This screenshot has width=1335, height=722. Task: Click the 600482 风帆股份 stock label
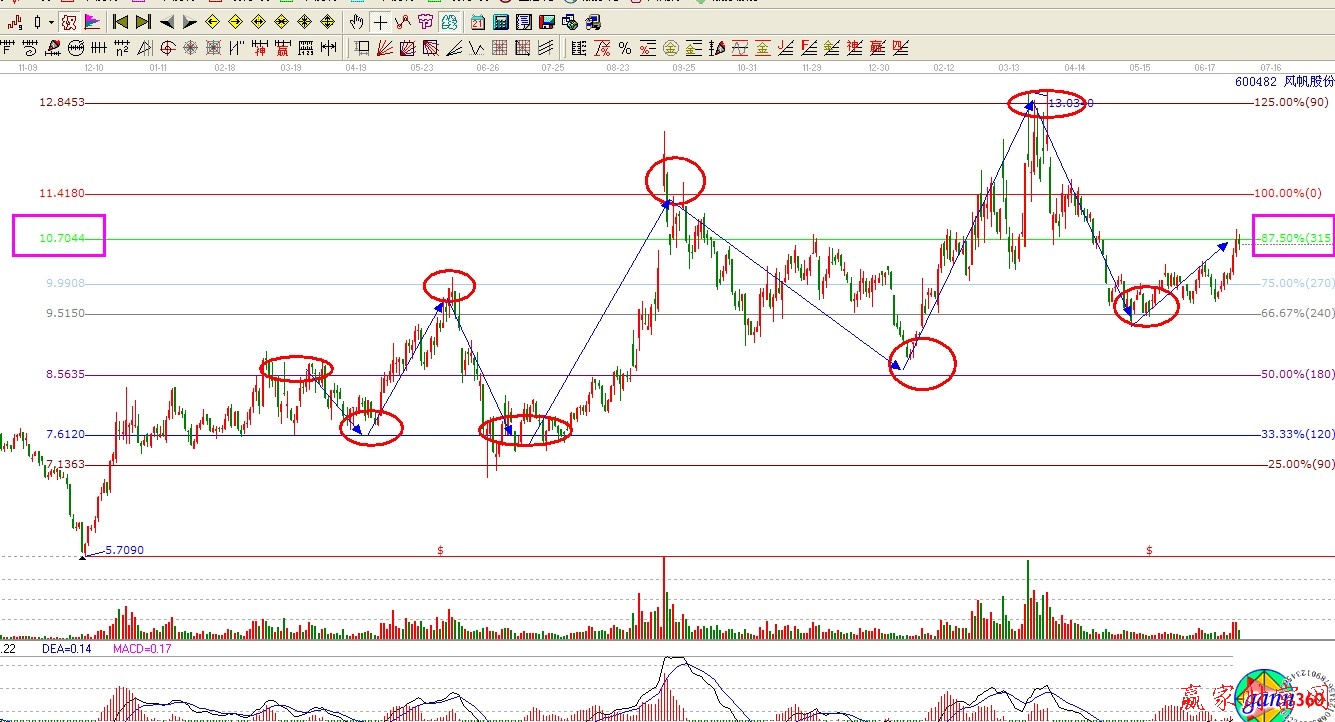[x=1284, y=82]
